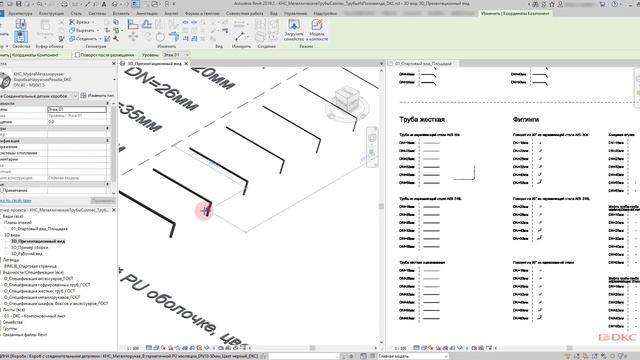Click 'Труба жесткая' heading in right view
The width and height of the screenshot is (640, 360).
pyautogui.click(x=422, y=120)
